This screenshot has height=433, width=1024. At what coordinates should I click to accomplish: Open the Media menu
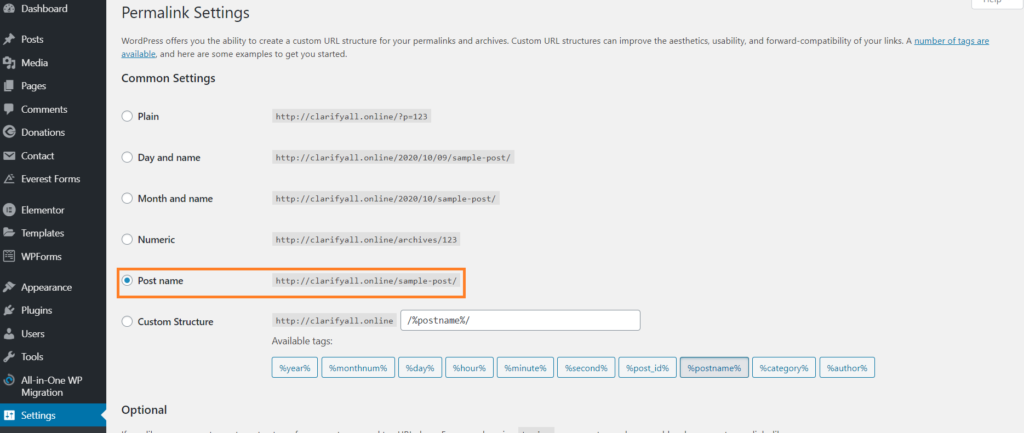tap(34, 63)
